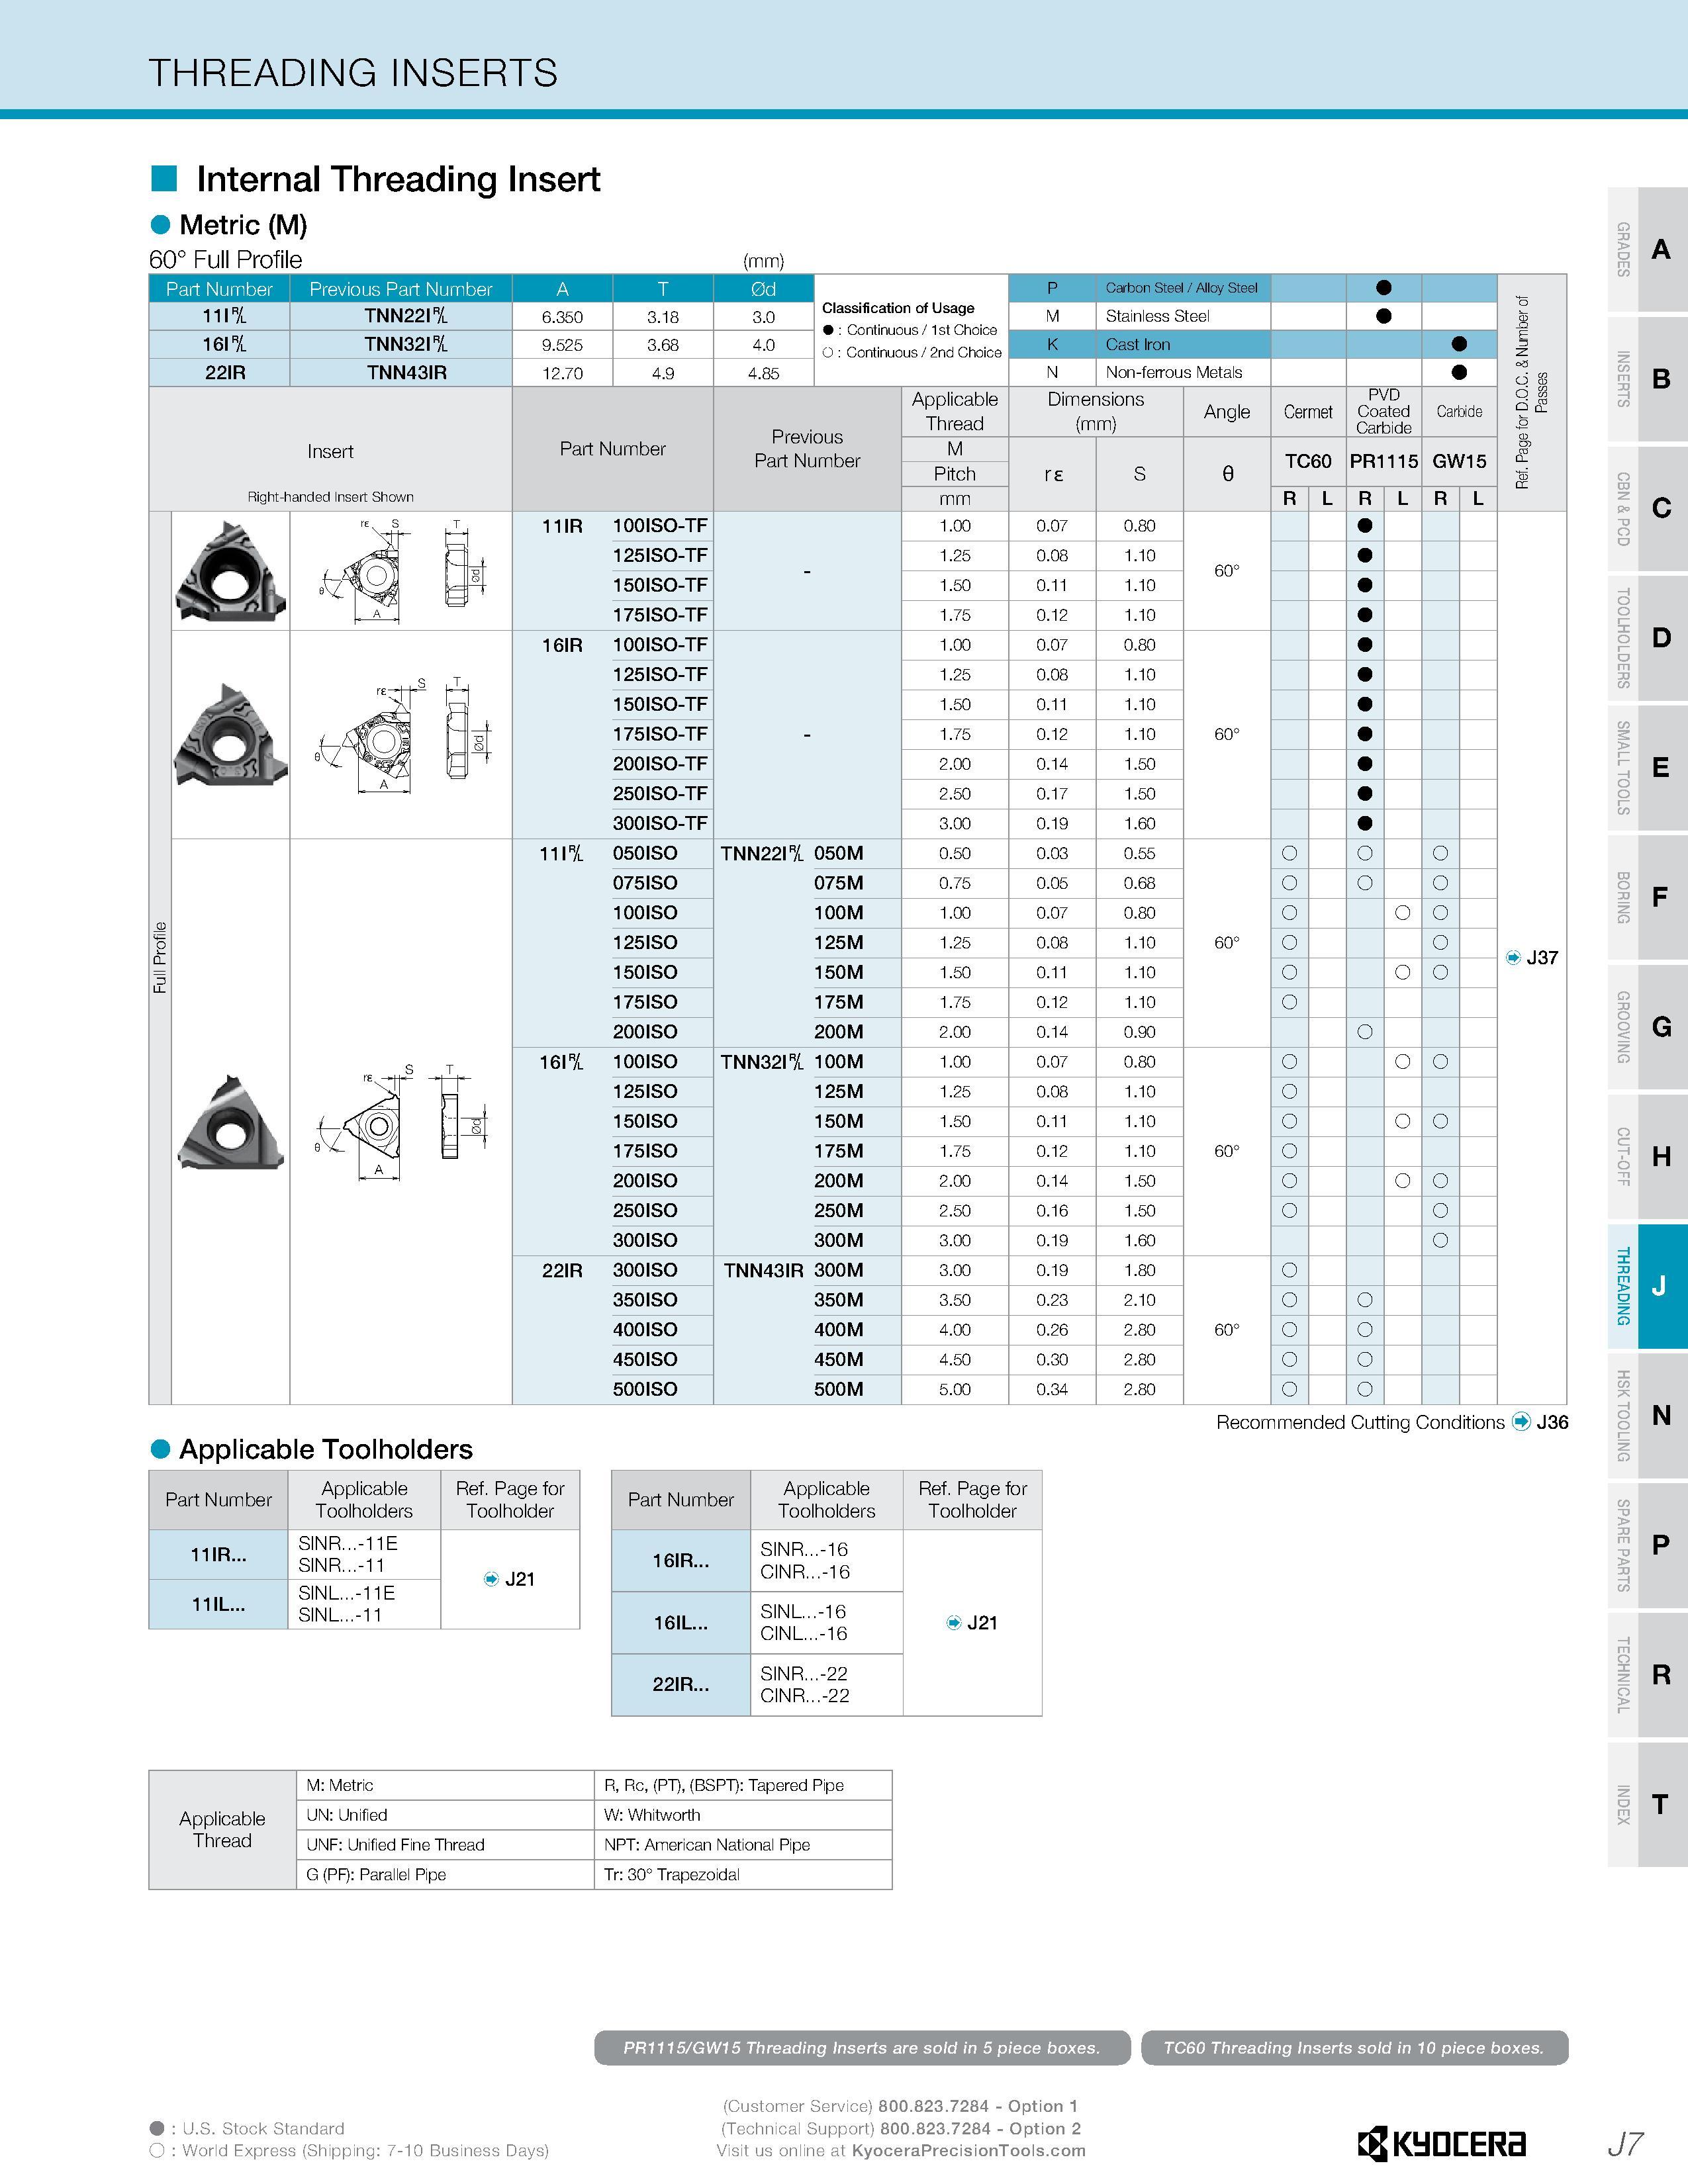Image resolution: width=1688 pixels, height=2184 pixels.
Task: Open the J Threading side tab
Action: [1647, 1286]
